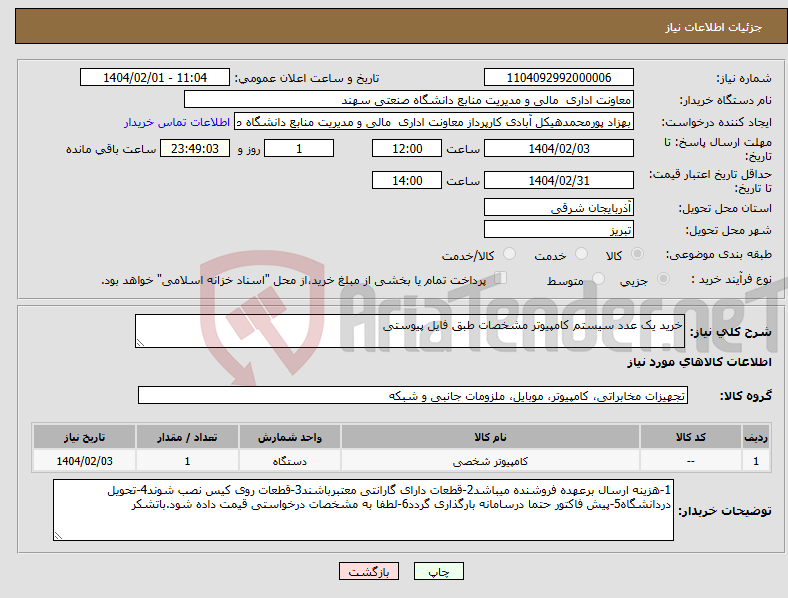The height and width of the screenshot is (598, 788).
Task: Click the ایجاد کننده درخواست field
Action: [434, 122]
